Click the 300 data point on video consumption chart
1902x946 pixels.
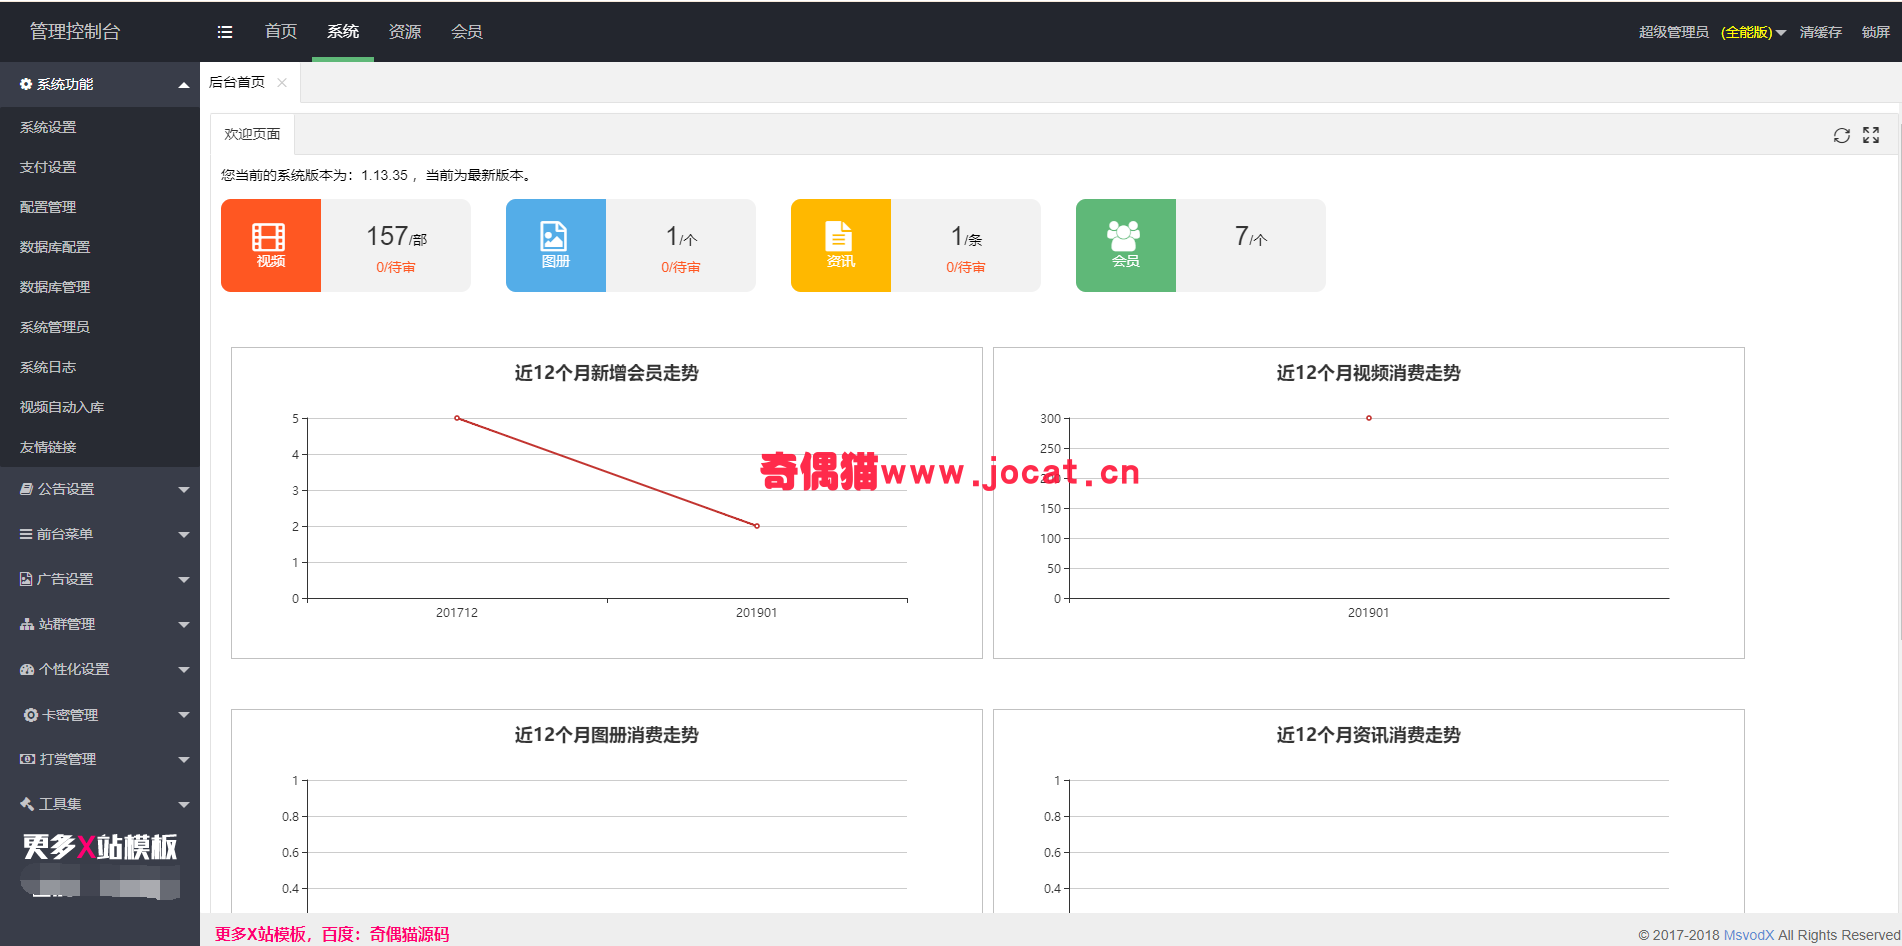(x=1369, y=418)
